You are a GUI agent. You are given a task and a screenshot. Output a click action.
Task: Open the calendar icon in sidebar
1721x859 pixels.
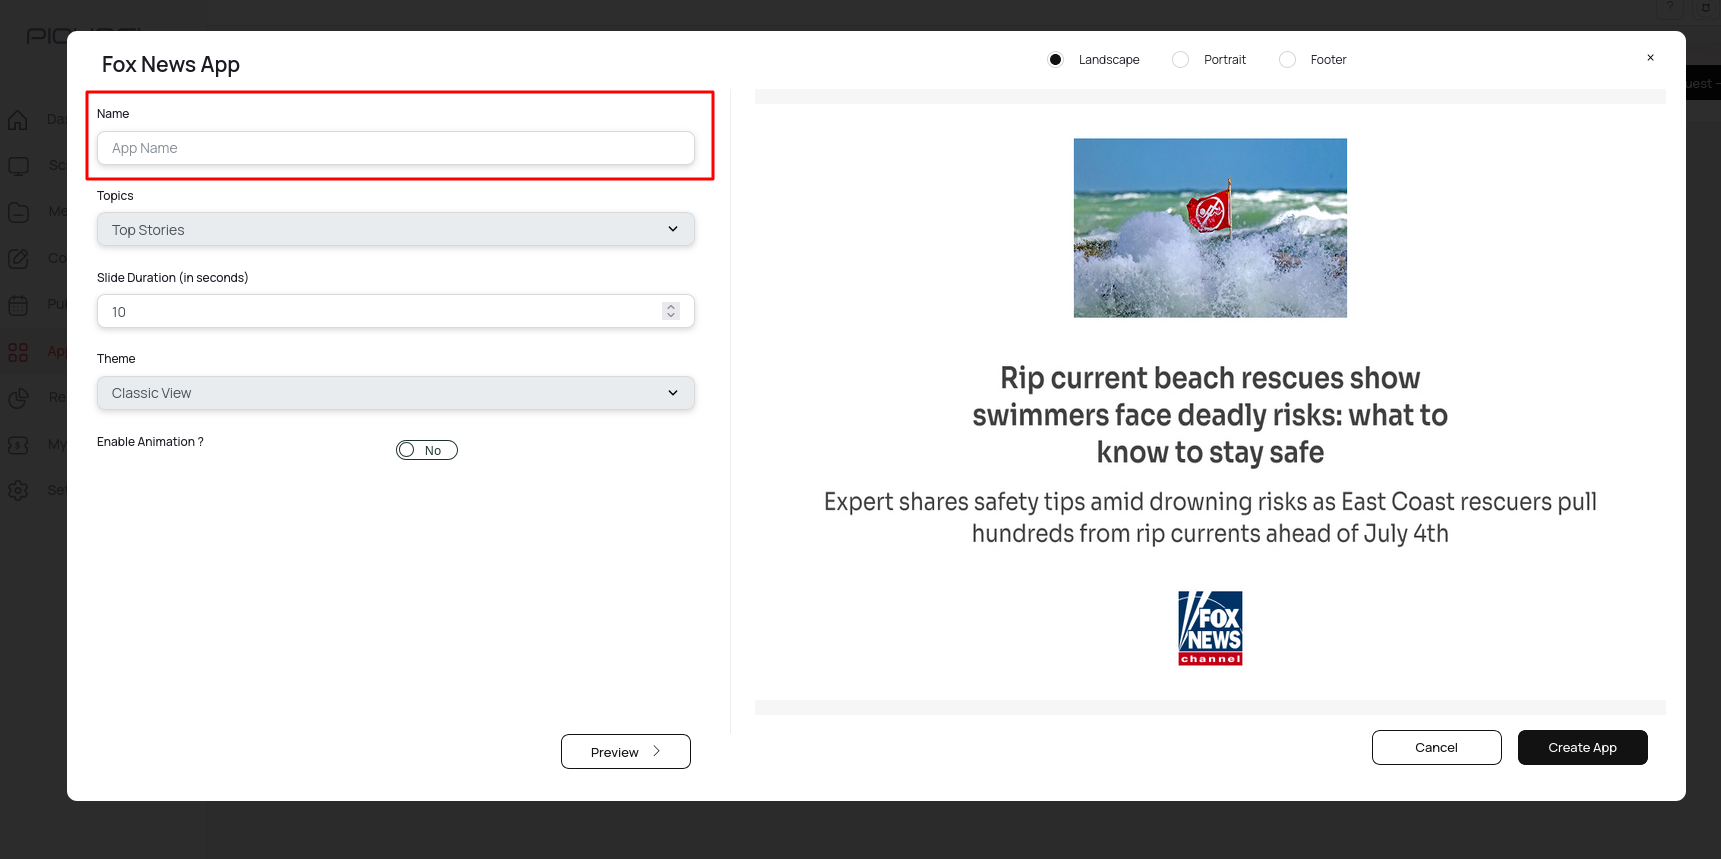[x=18, y=305]
